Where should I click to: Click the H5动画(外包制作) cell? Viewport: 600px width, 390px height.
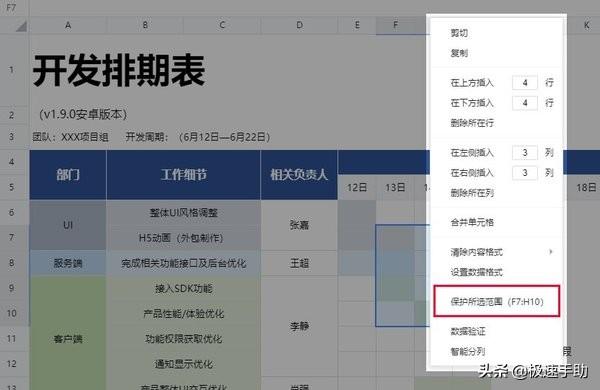pos(184,238)
